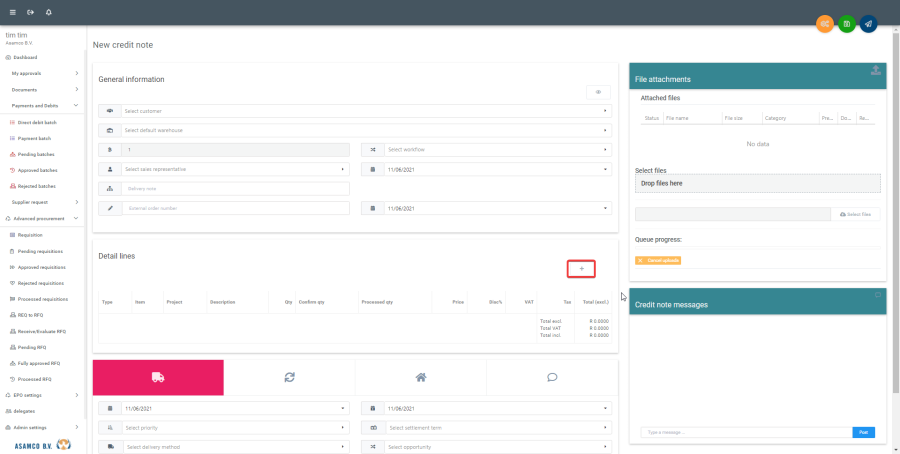Open the notifications bell
The height and width of the screenshot is (454, 900).
click(49, 12)
